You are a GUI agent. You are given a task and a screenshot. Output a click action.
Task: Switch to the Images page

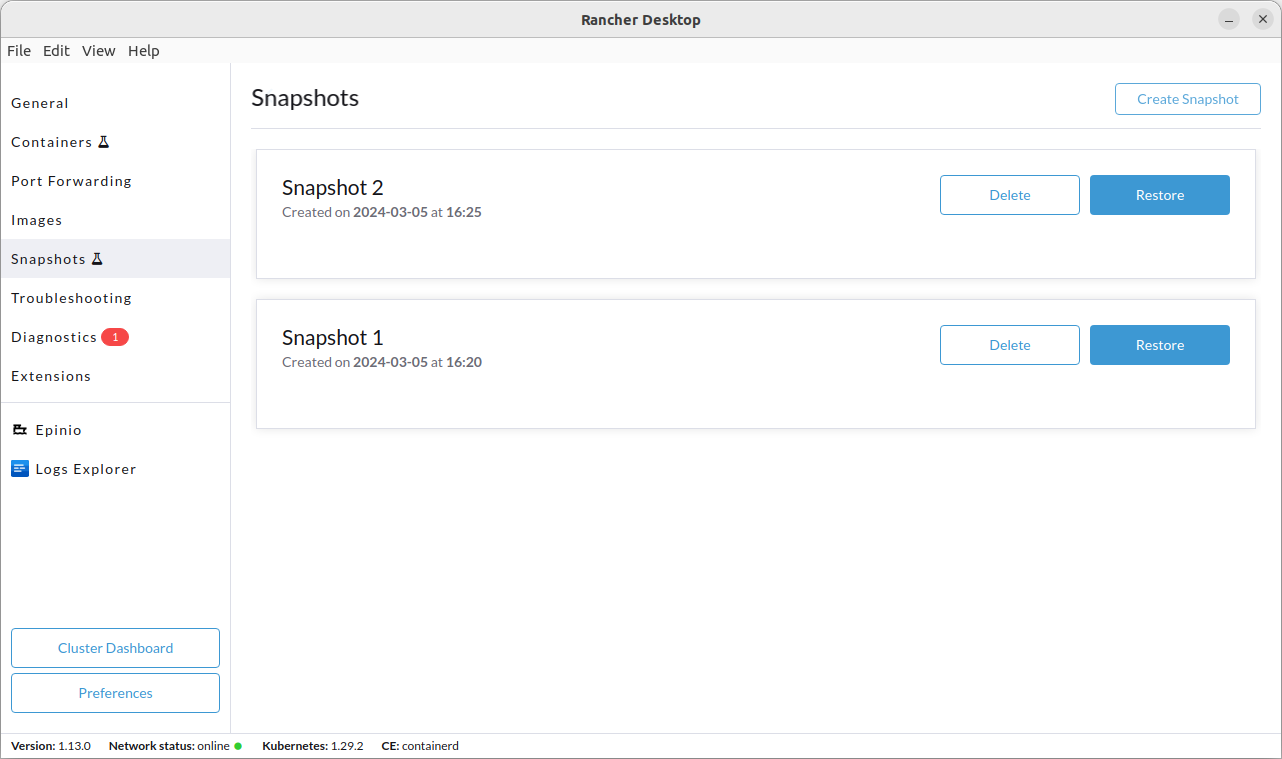click(115, 220)
